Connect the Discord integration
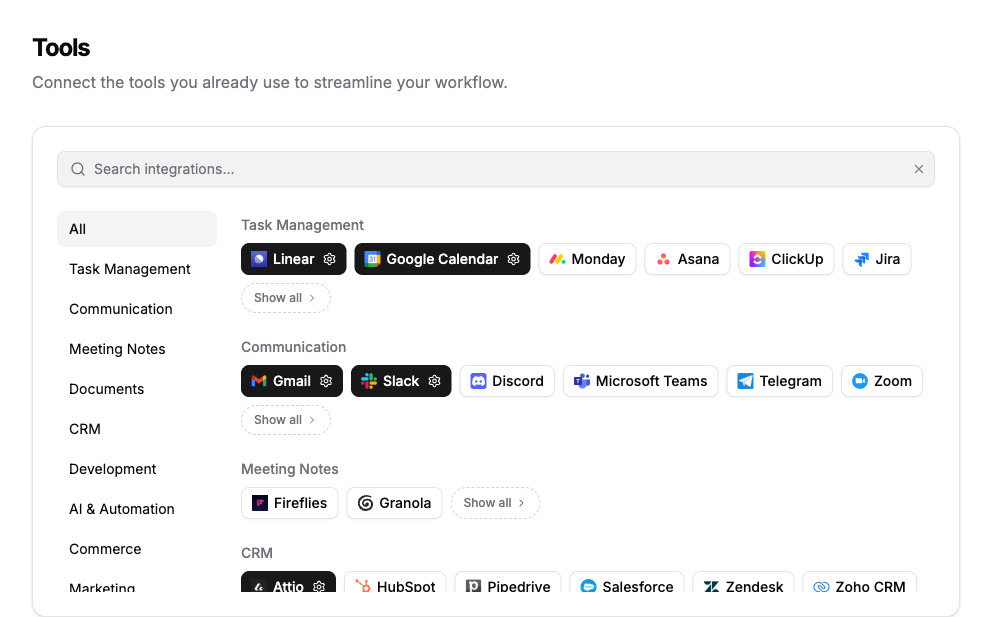Image resolution: width=992 pixels, height=617 pixels. click(507, 381)
